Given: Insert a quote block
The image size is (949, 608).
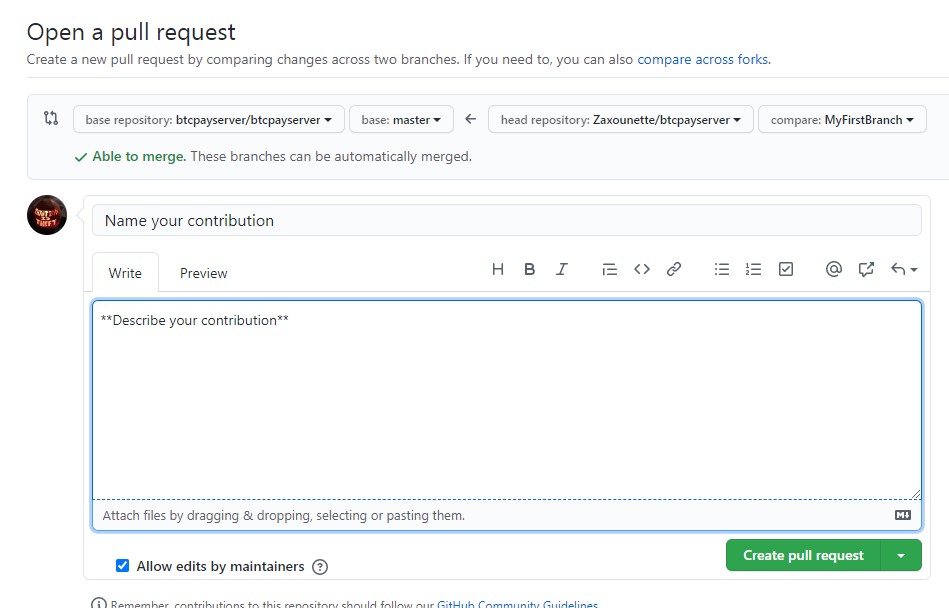Looking at the screenshot, I should click(609, 269).
